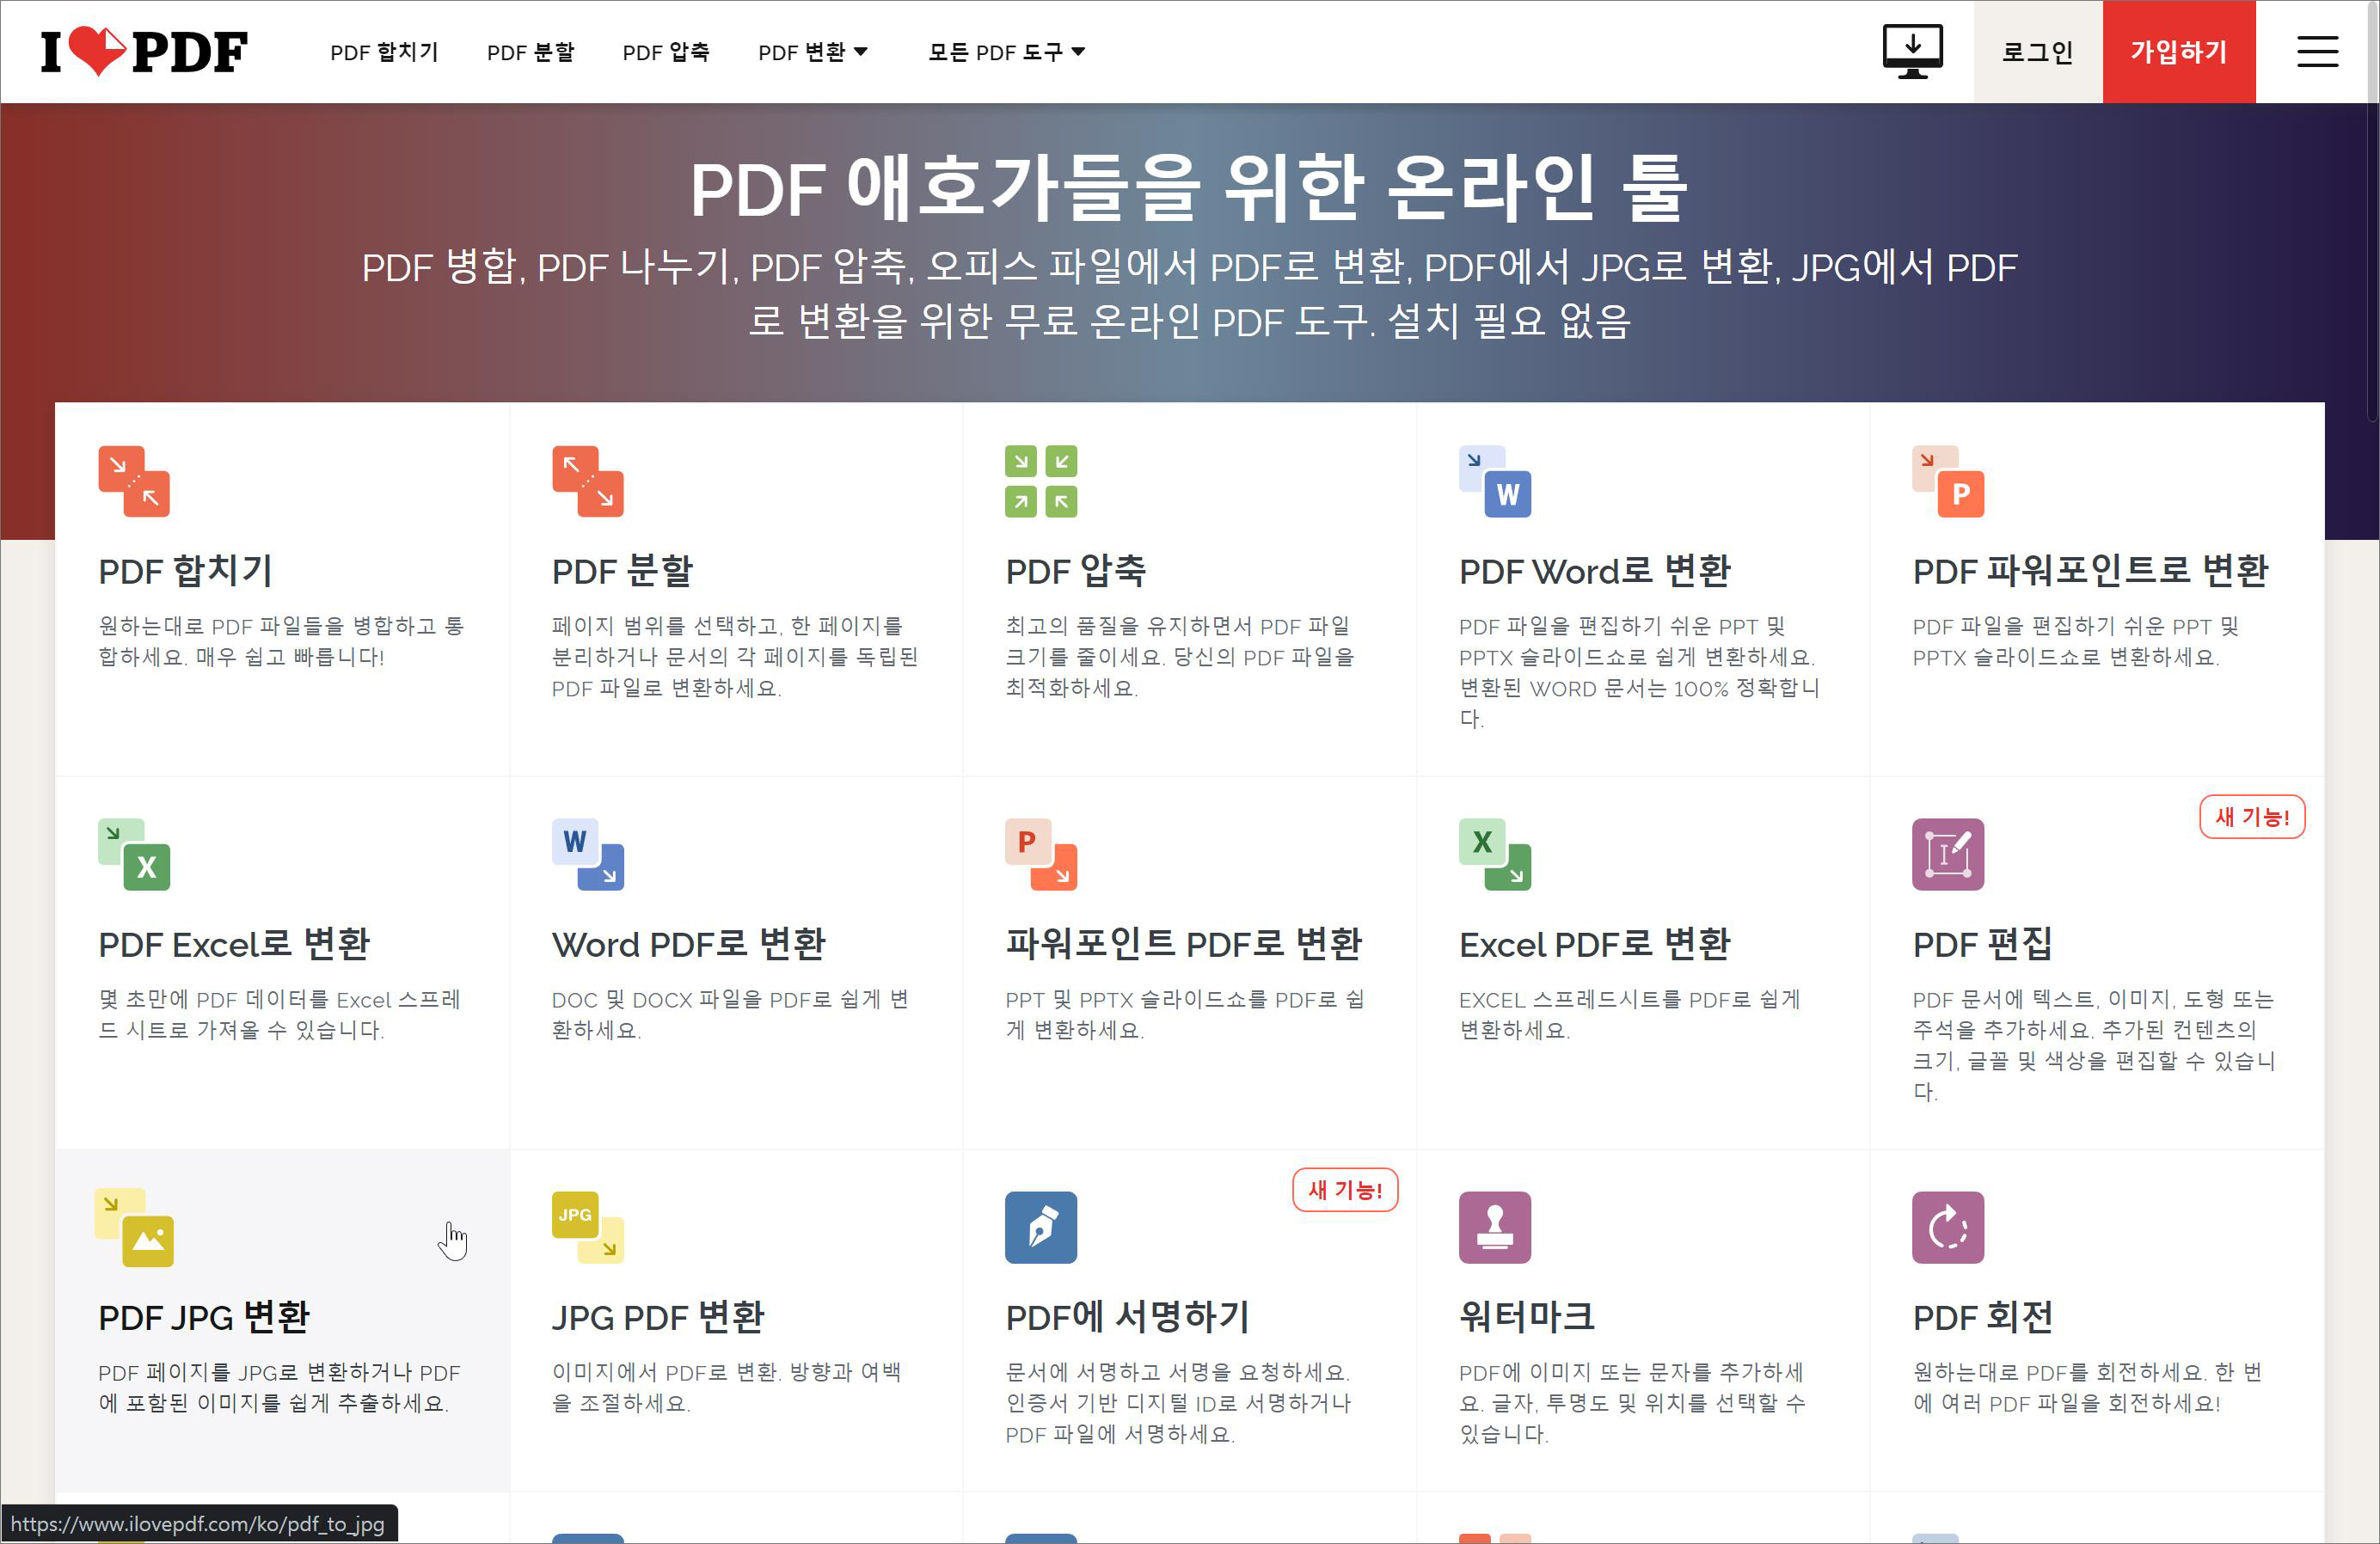Click the PDF to PowerPoint conversion icon

1947,481
